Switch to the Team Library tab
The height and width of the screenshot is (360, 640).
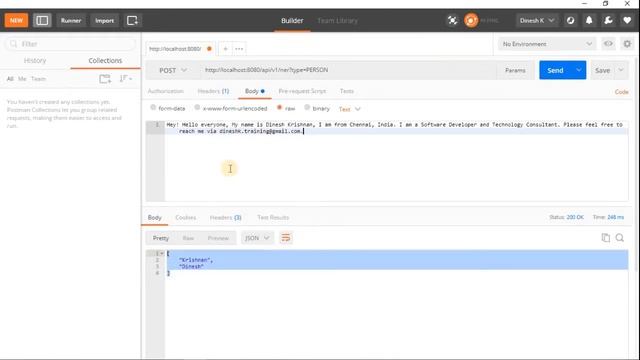click(x=337, y=20)
